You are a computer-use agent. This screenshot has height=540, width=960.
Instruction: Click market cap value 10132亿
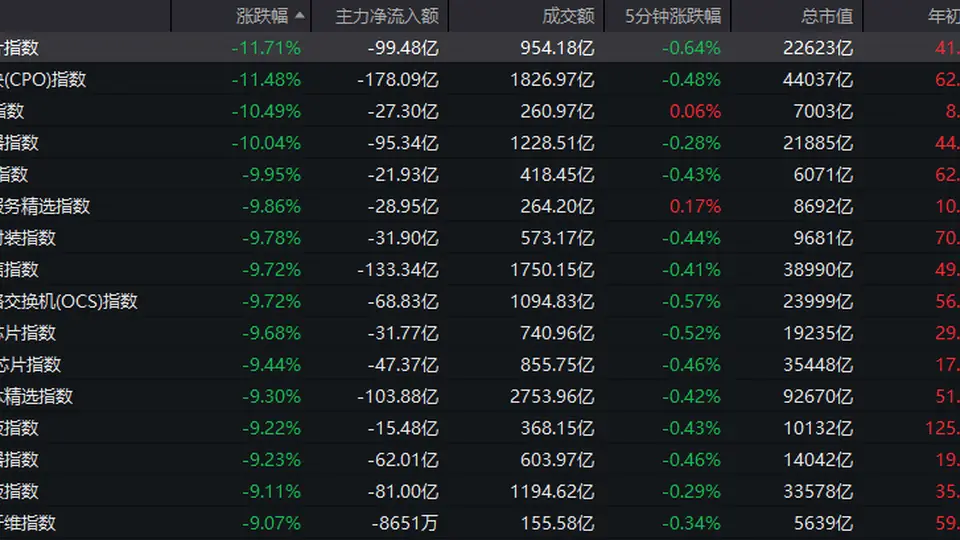point(818,428)
